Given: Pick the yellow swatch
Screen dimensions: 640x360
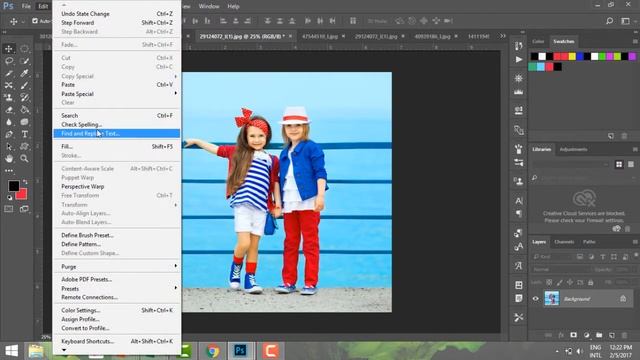Looking at the screenshot, I should (572, 56).
